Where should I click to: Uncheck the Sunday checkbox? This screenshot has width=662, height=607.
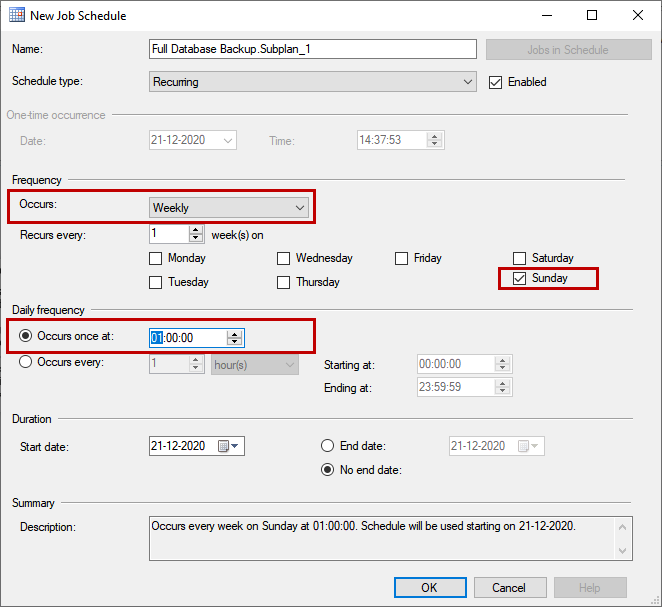tap(519, 278)
